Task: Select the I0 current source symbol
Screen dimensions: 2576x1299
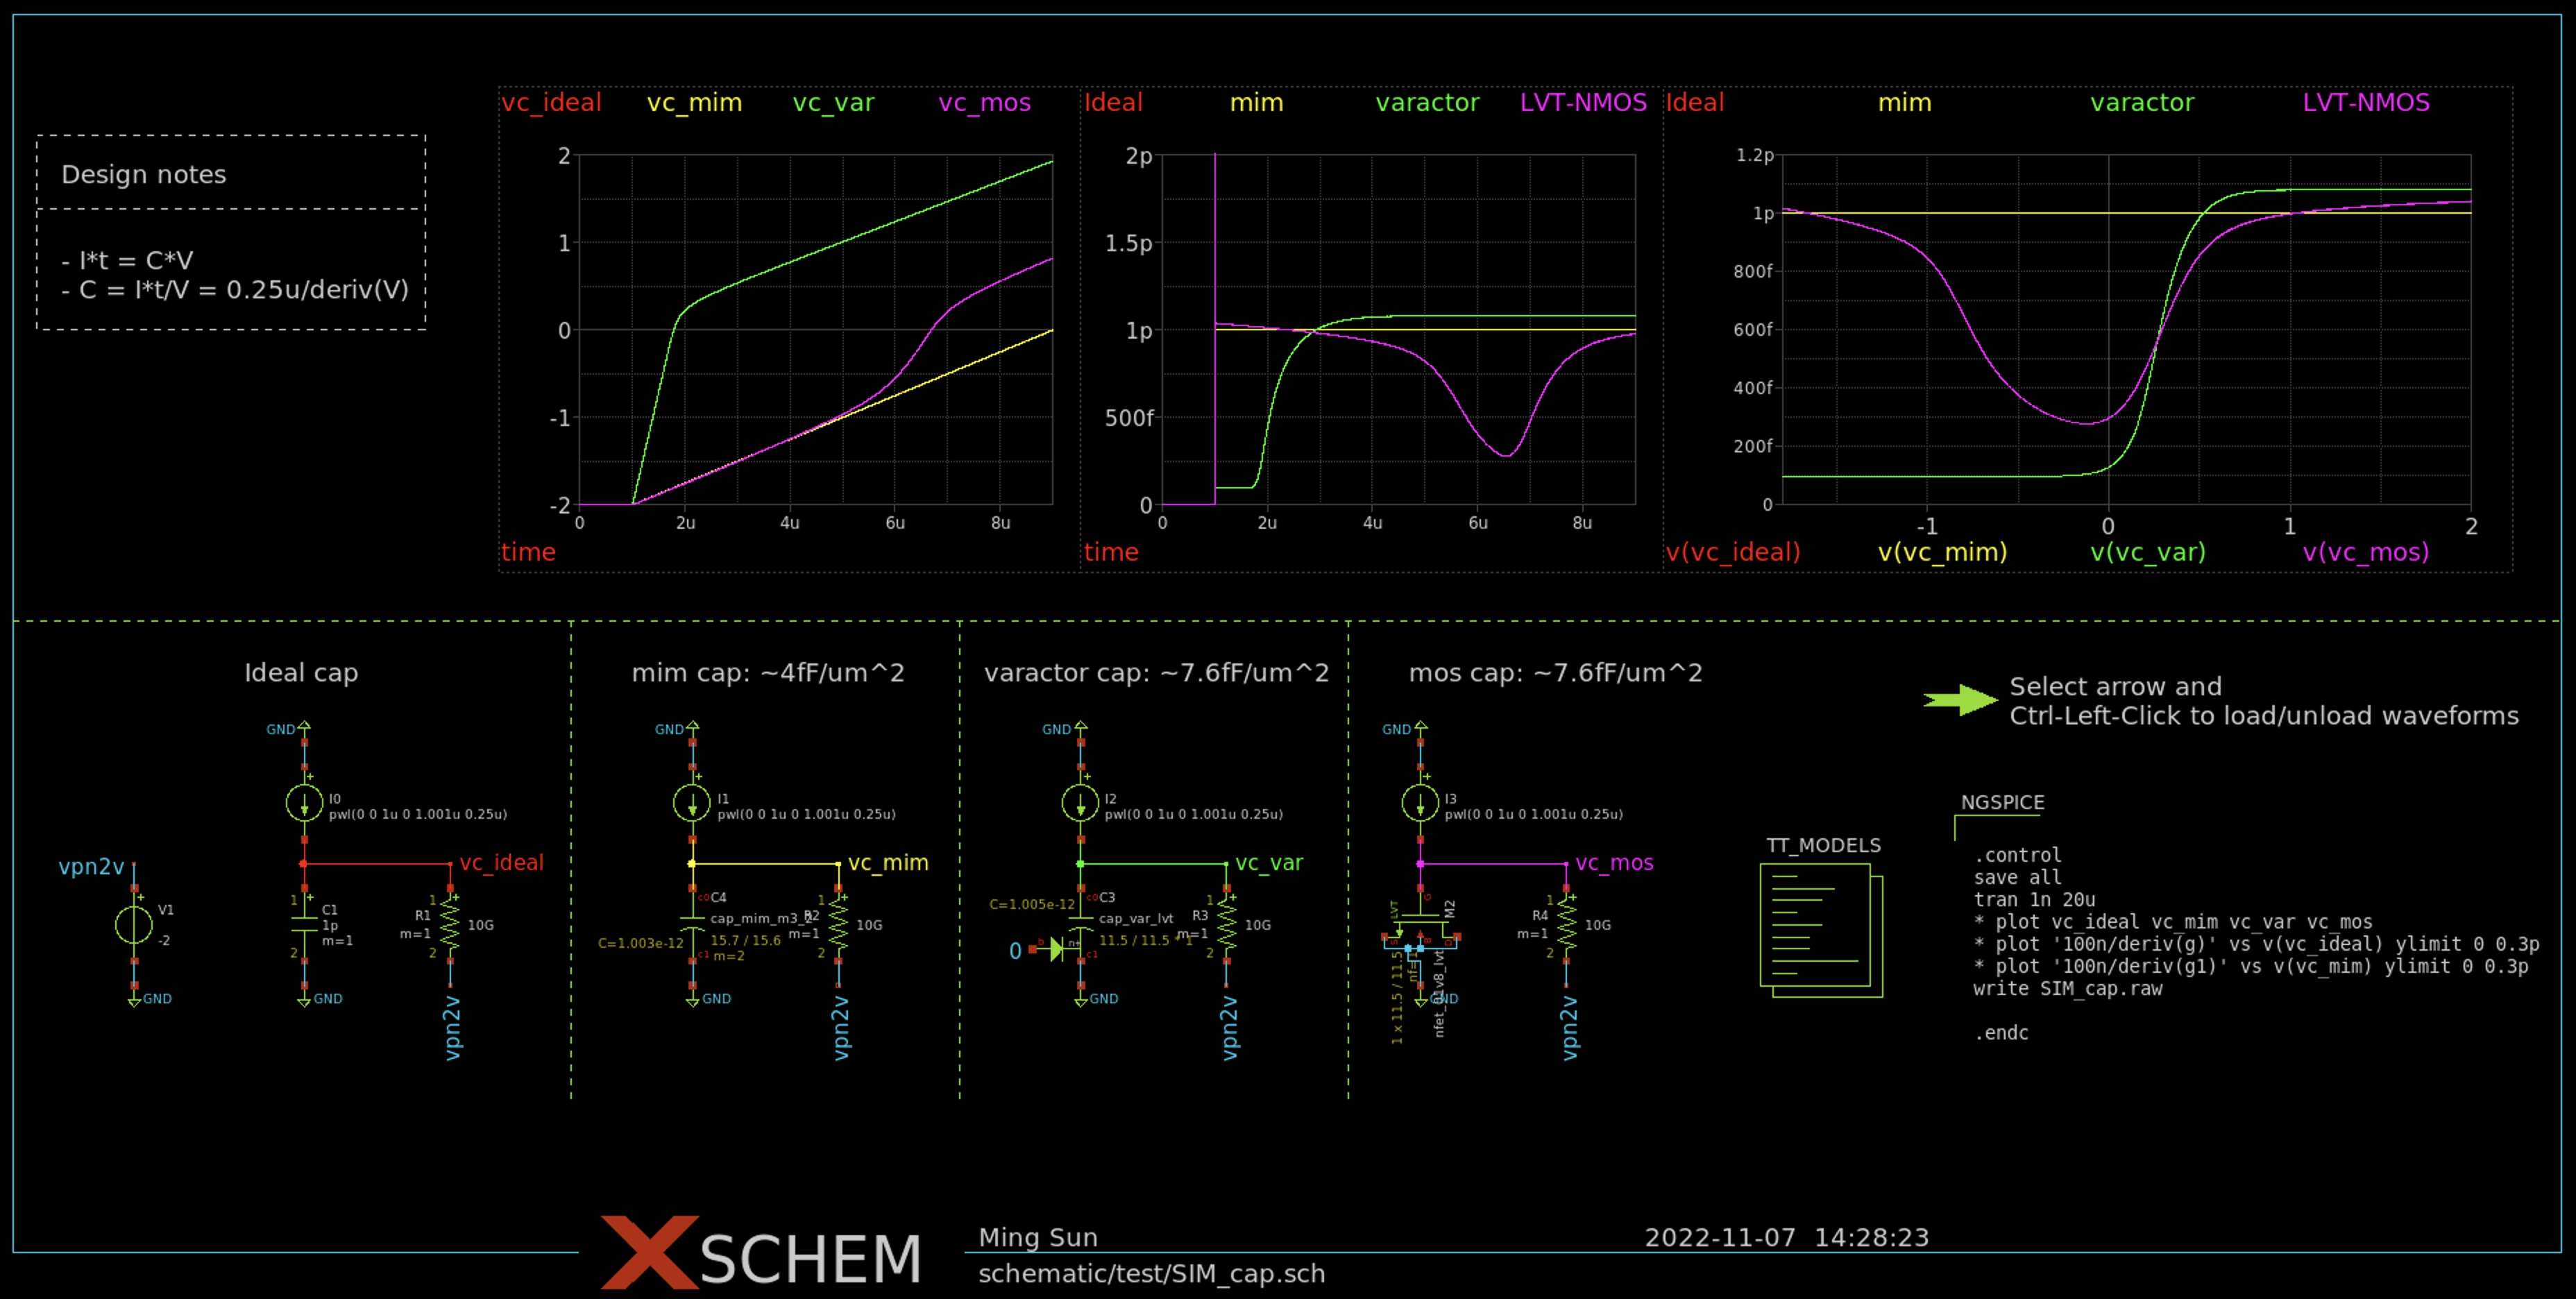Action: point(304,802)
